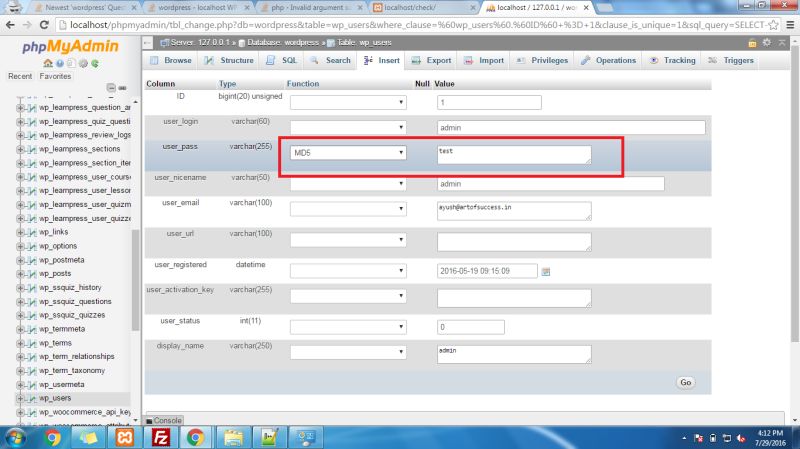
Task: Open function dropdown for user_registered
Action: (348, 271)
